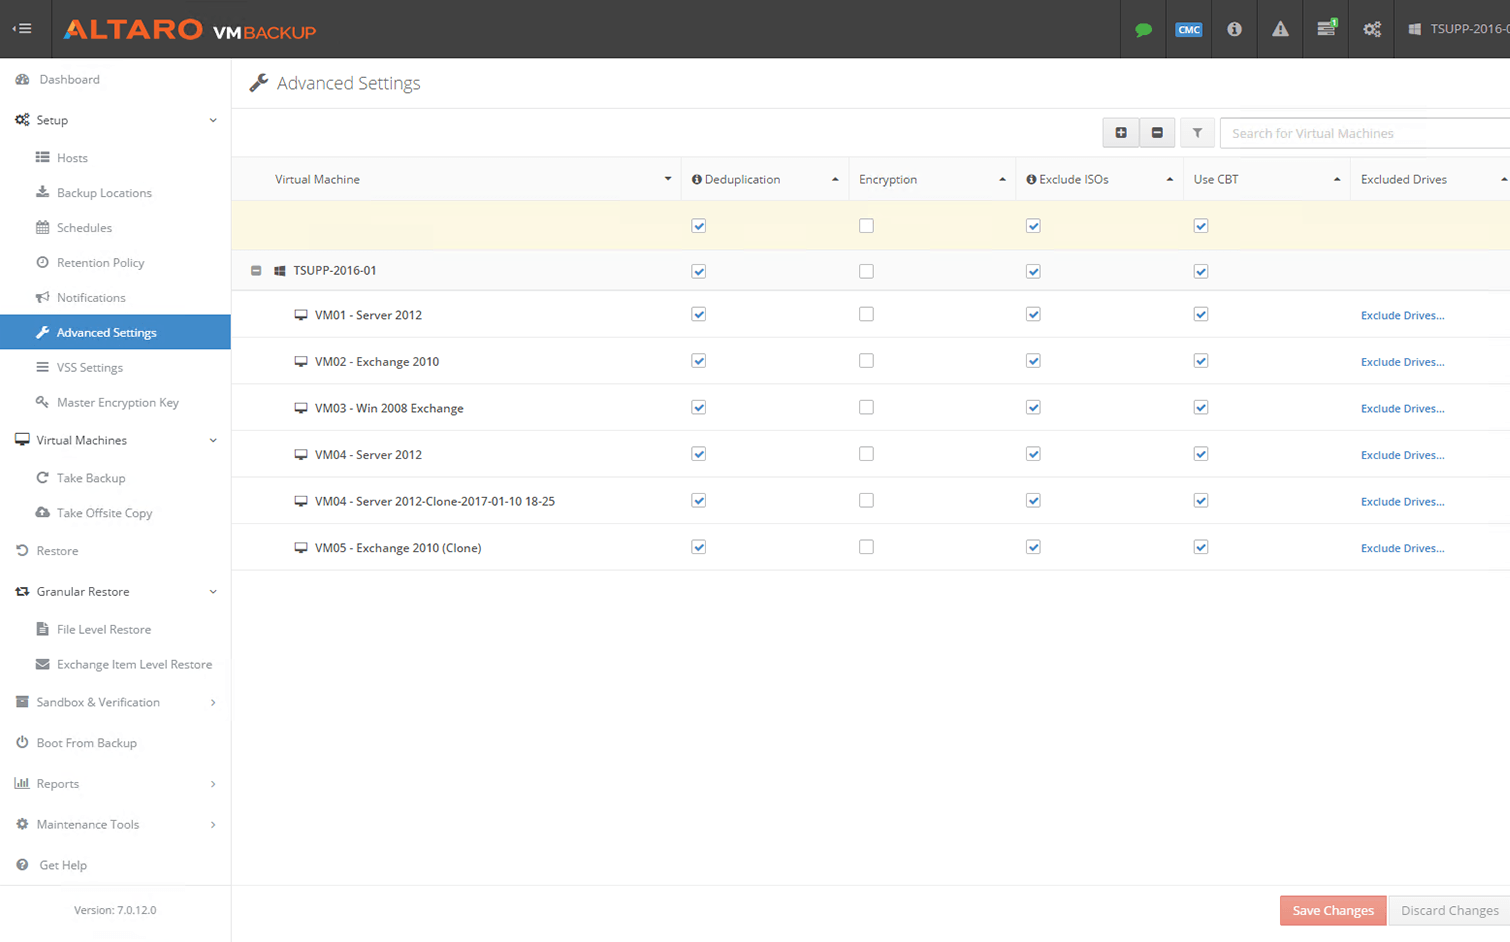Click the filter funnel icon
The image size is (1510, 942).
click(1197, 133)
